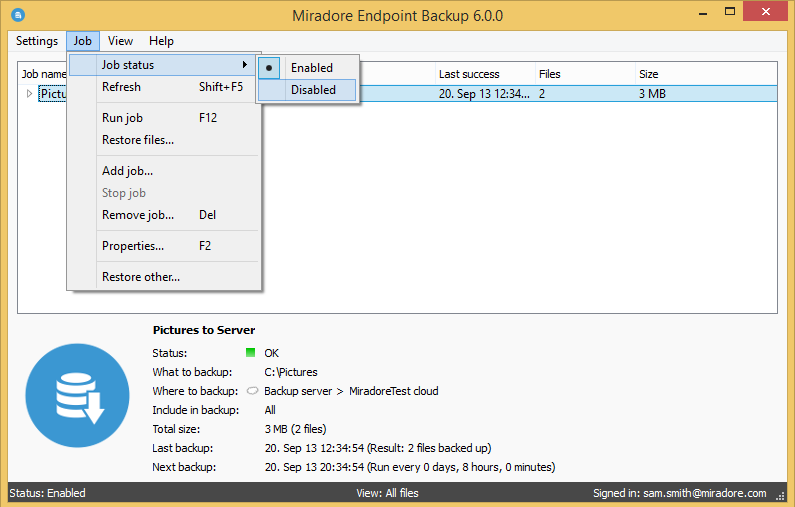795x507 pixels.
Task: Open the Help menu
Action: click(x=161, y=41)
